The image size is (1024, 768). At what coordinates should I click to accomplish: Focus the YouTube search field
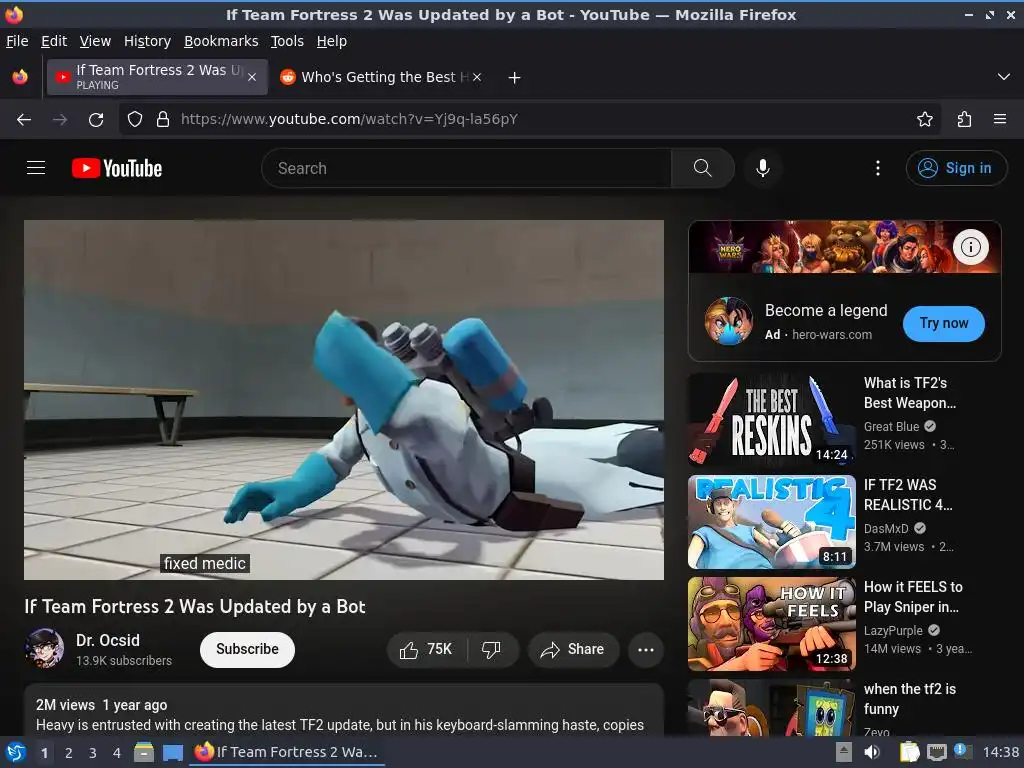[466, 168]
